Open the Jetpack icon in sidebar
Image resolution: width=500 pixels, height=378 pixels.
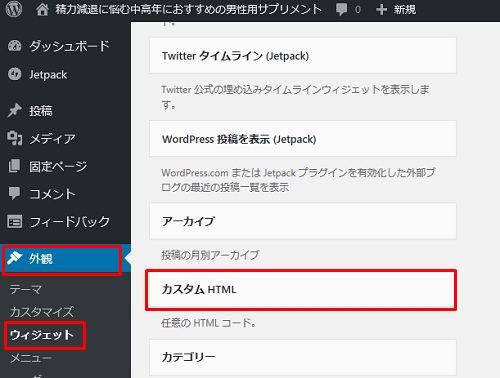14,74
